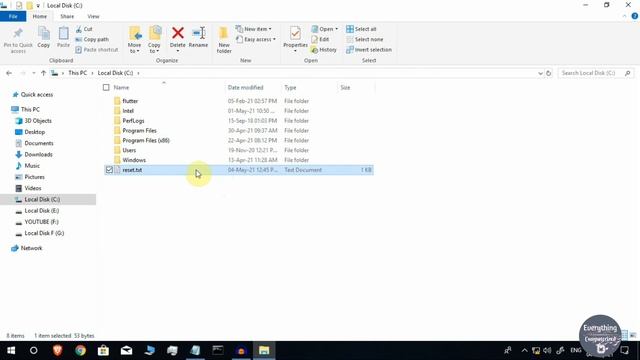Click the Cut scissors command
Viewport: 640px width, 360px height.
(x=84, y=29)
